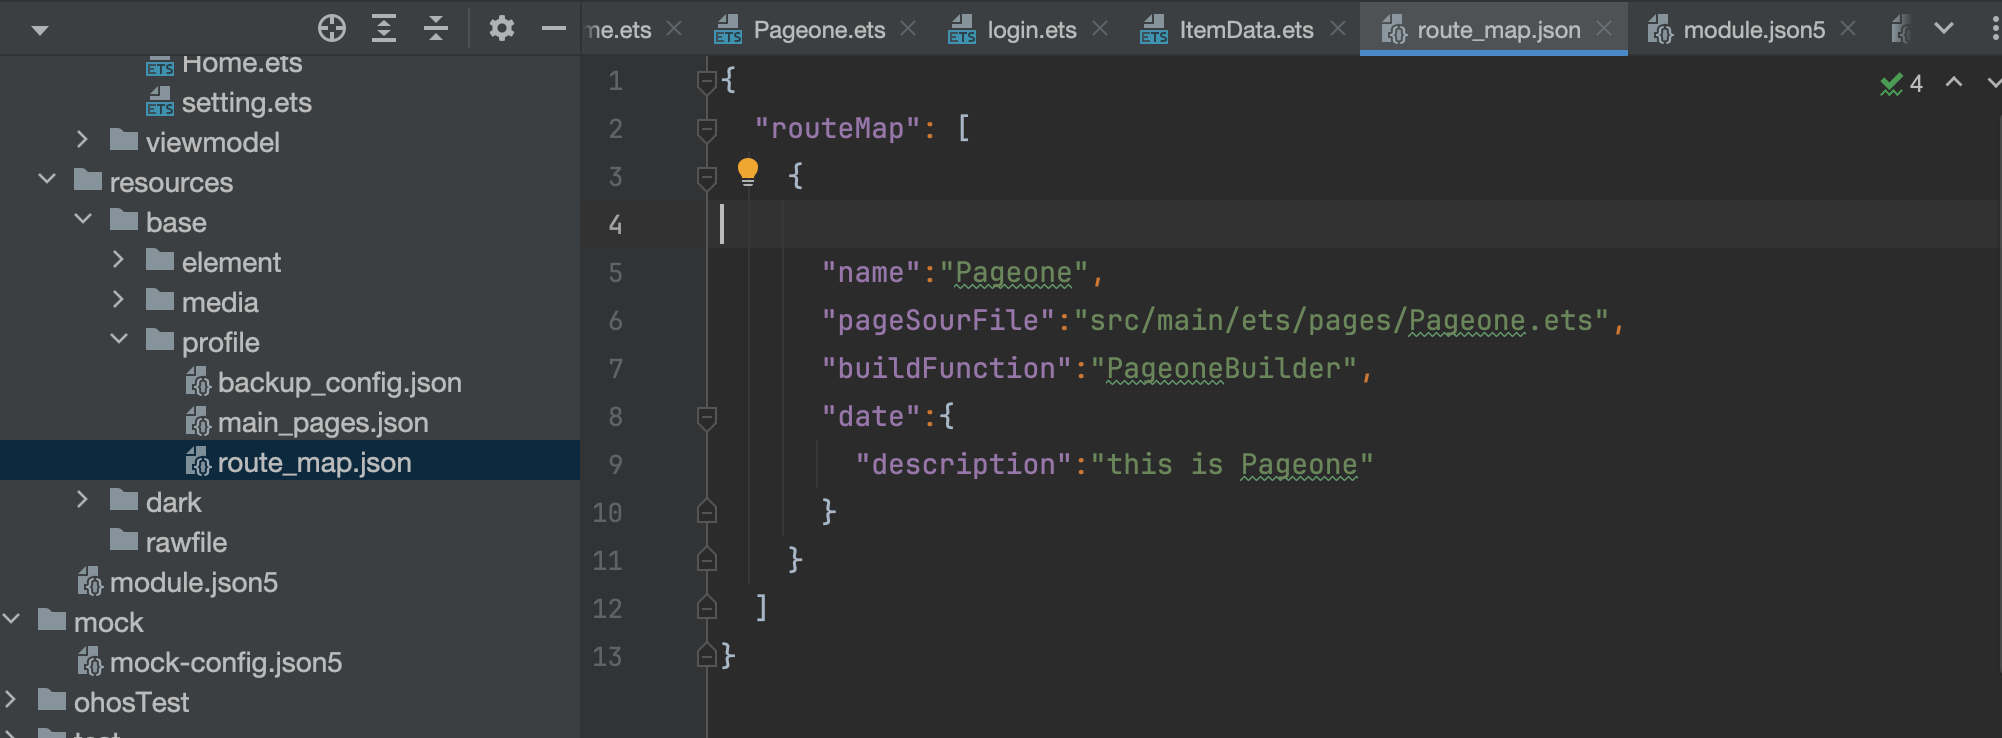Viewport: 2002px width, 738px height.
Task: Switch to the ItemData.ets tab
Action: [1245, 30]
